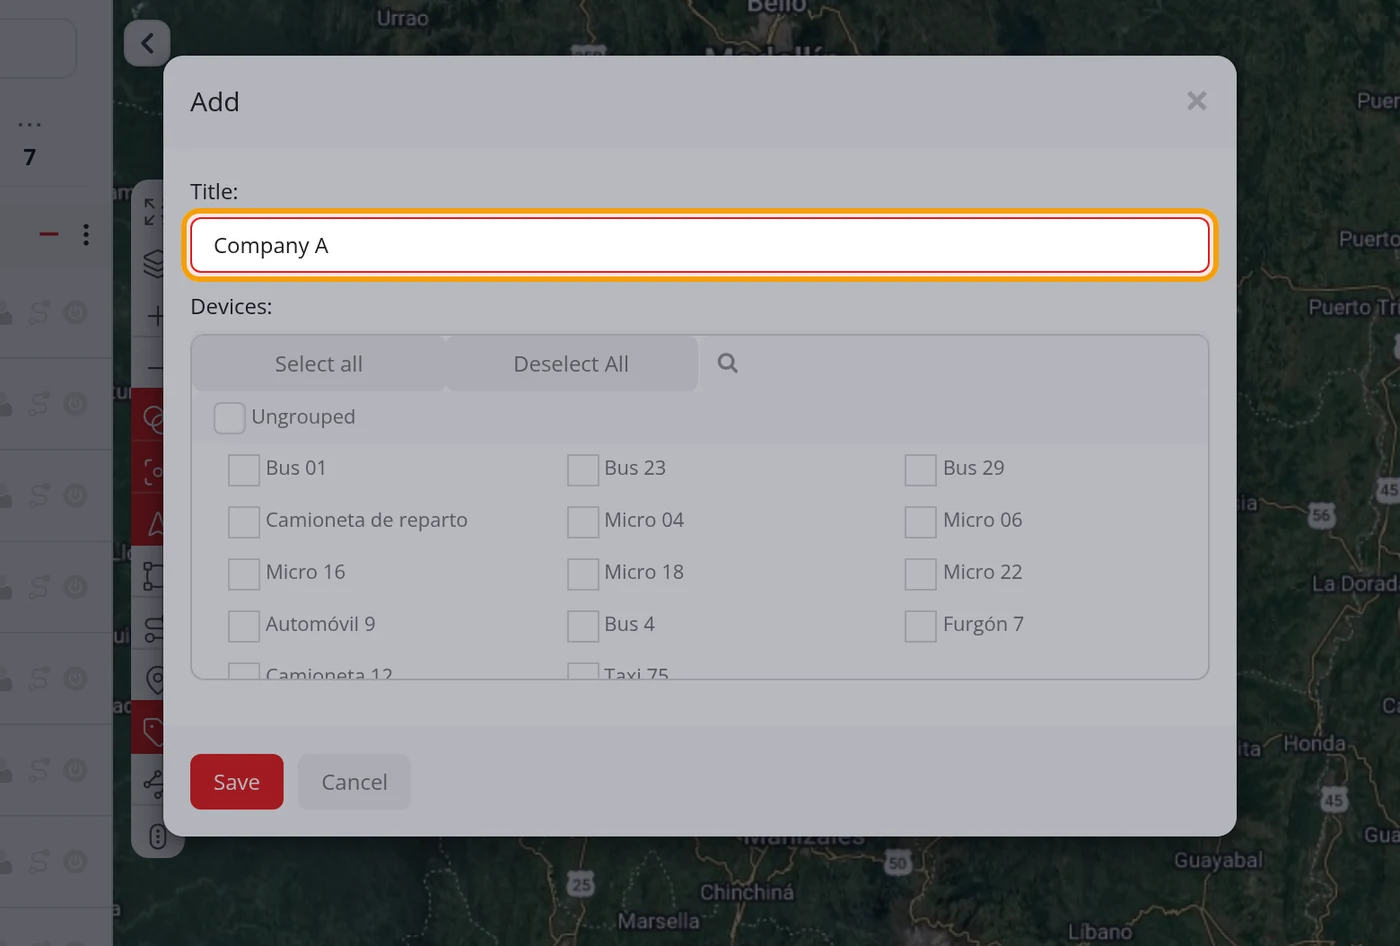This screenshot has width=1400, height=946.
Task: Save the new group
Action: pos(237,782)
